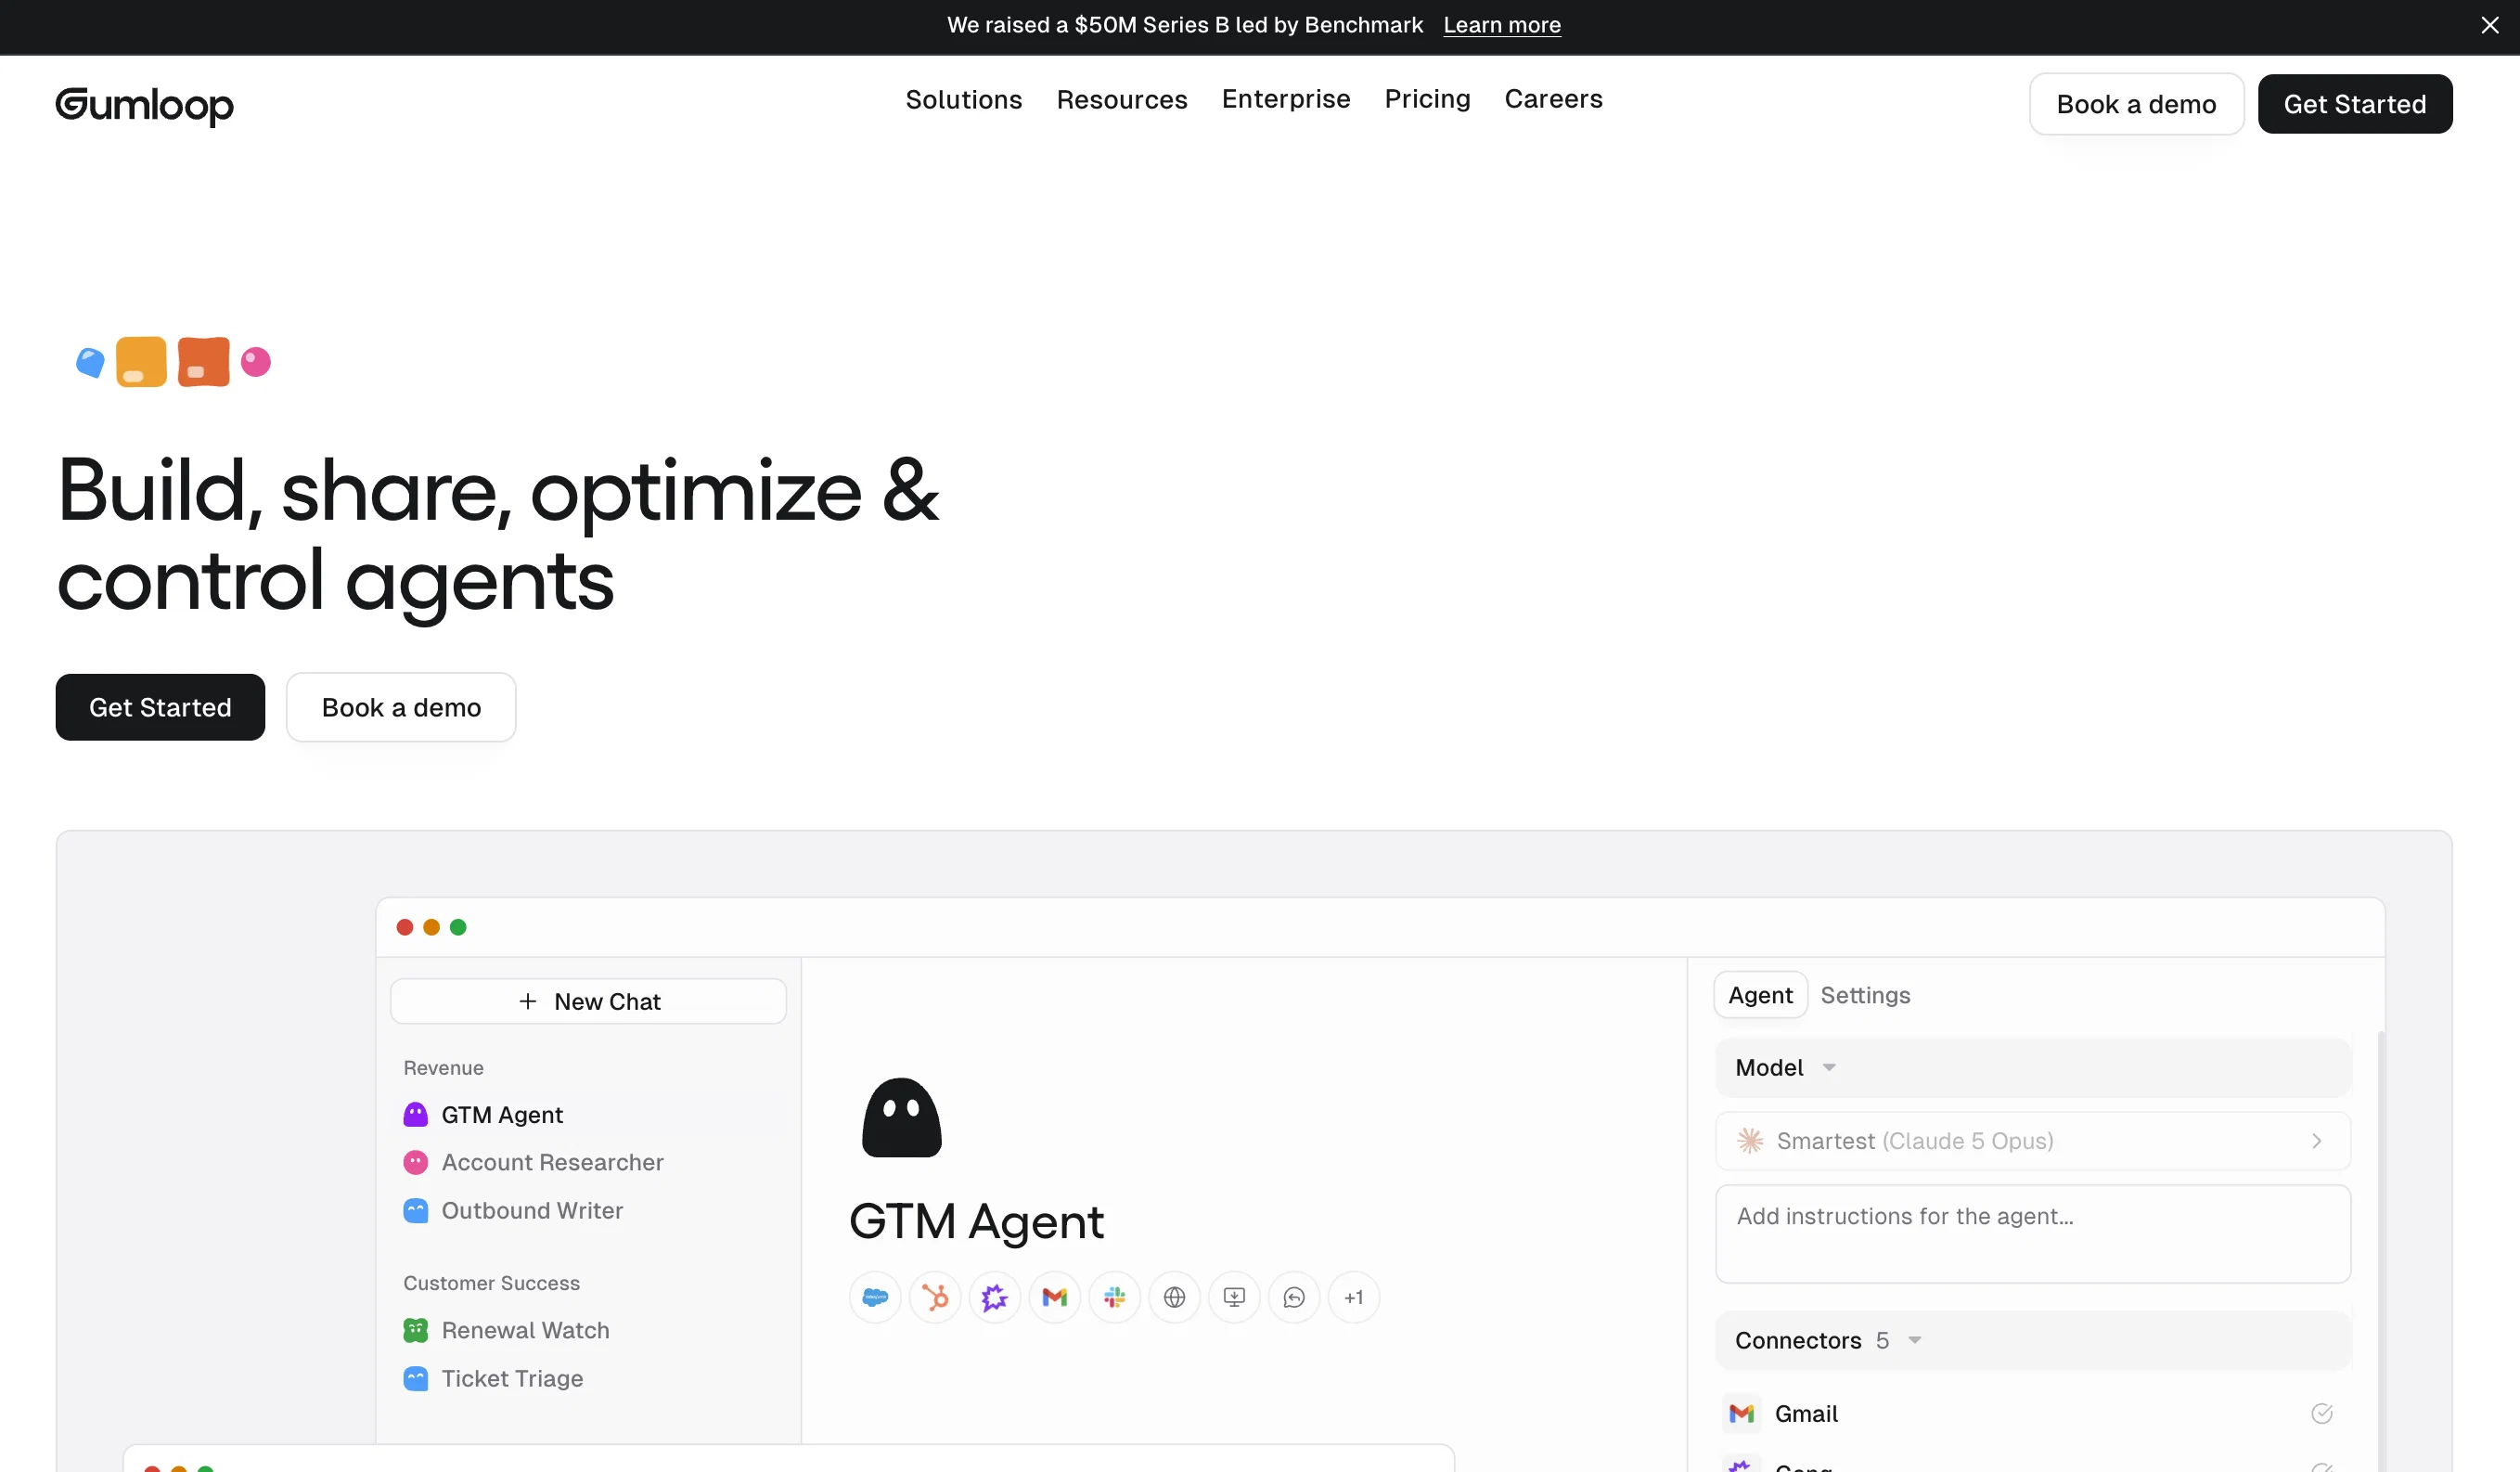The image size is (2520, 1472).
Task: Open the Careers page
Action: 1553,99
